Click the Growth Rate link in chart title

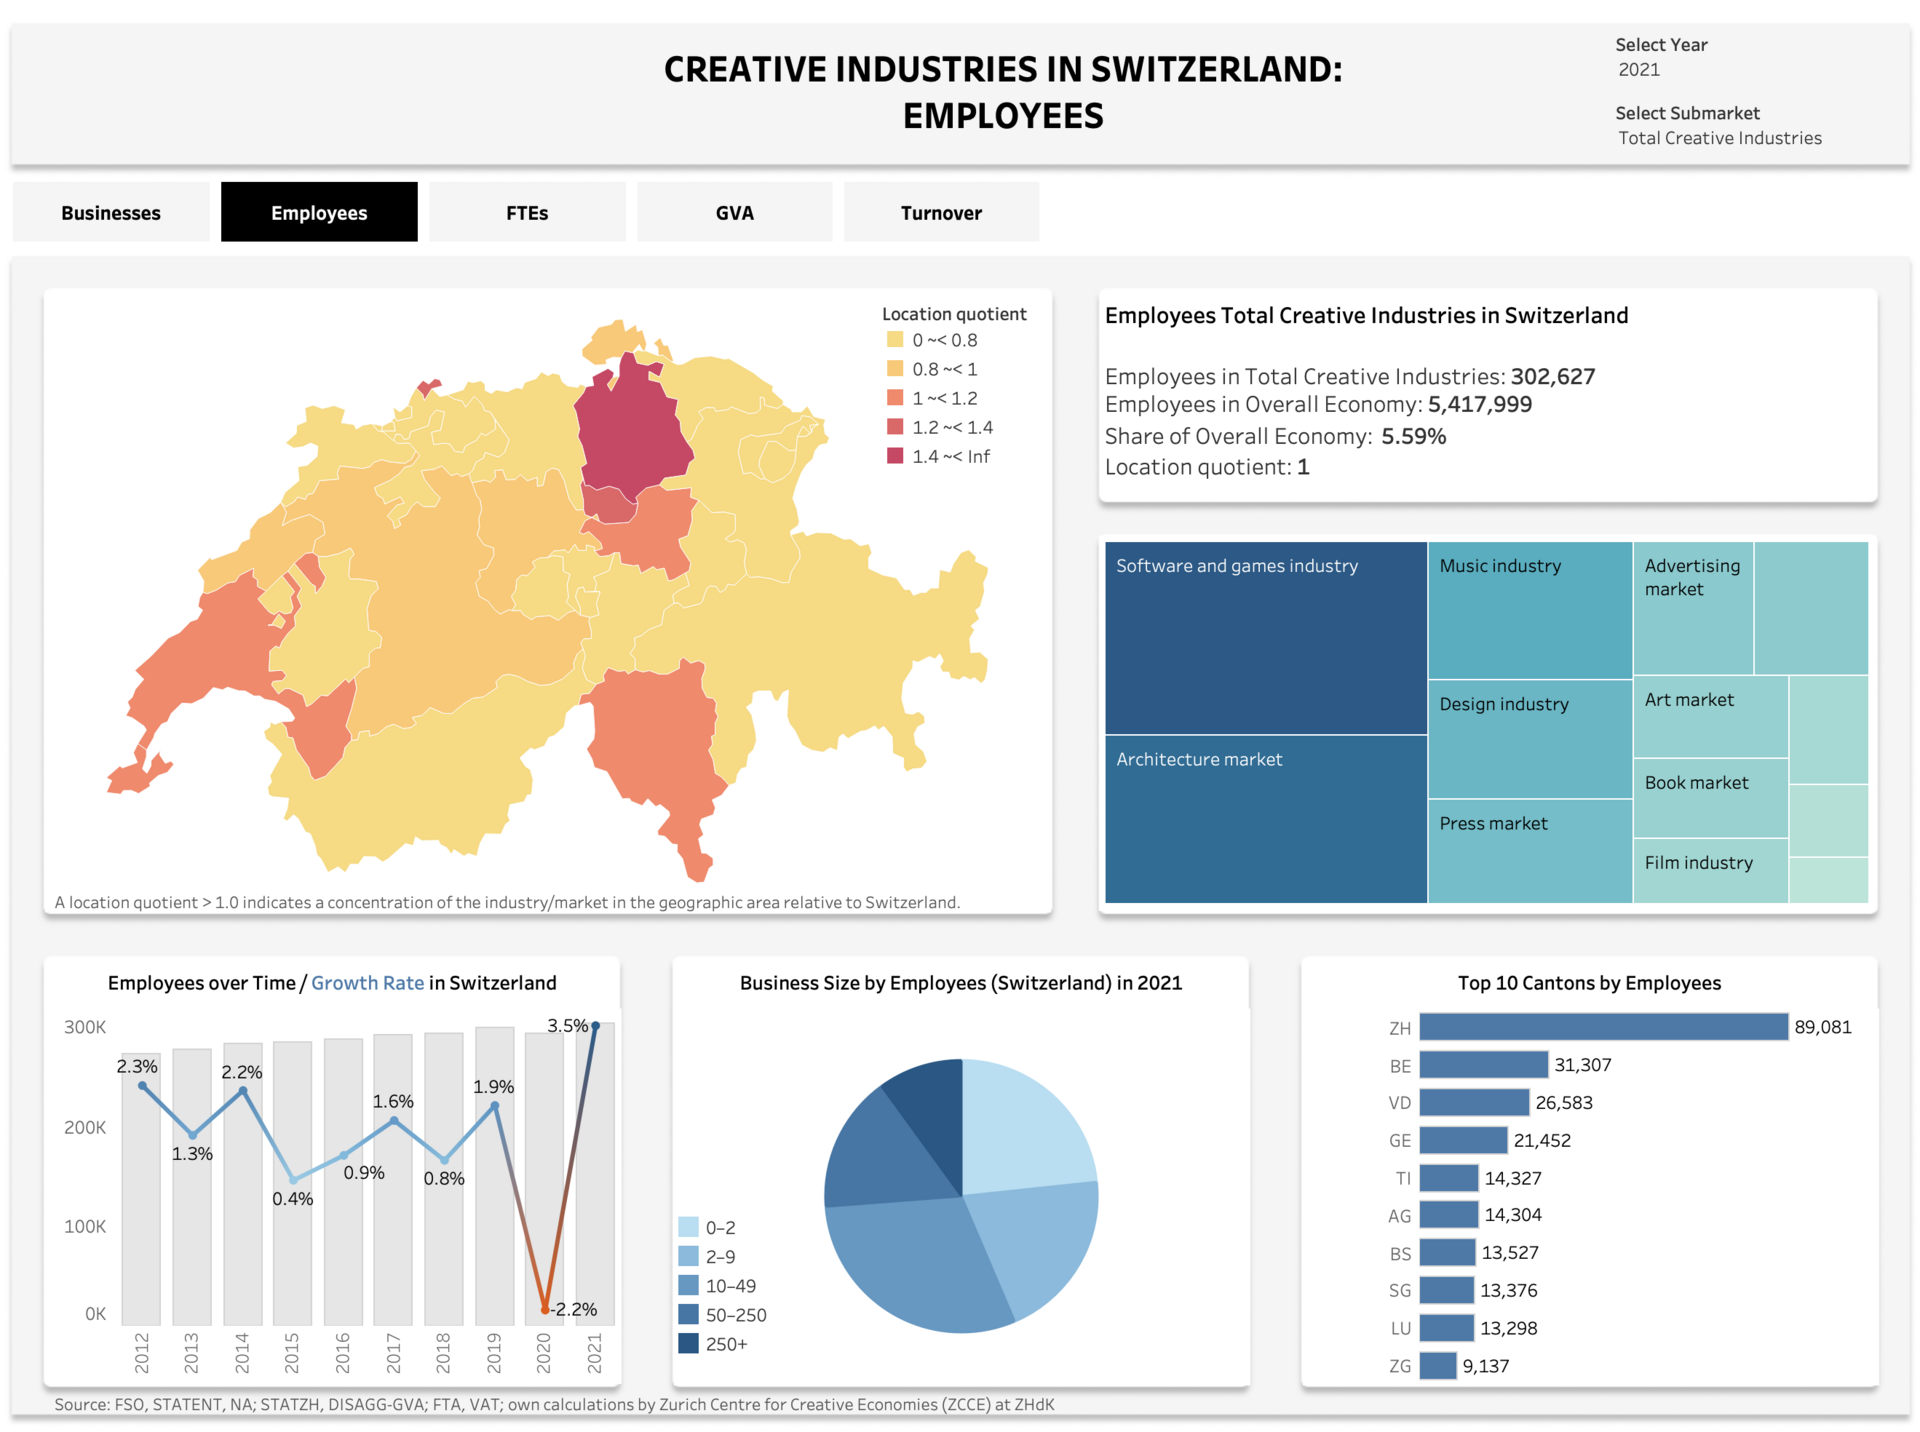pyautogui.click(x=367, y=983)
